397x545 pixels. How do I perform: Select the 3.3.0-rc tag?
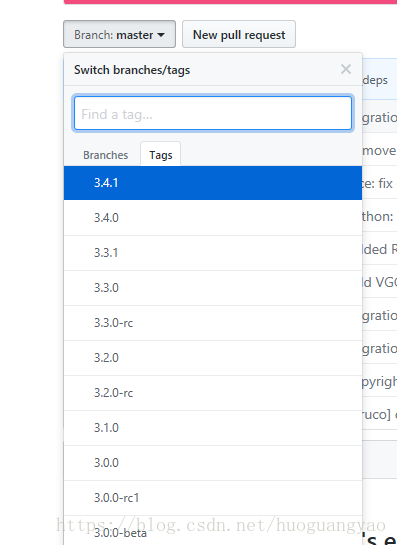[x=213, y=323]
